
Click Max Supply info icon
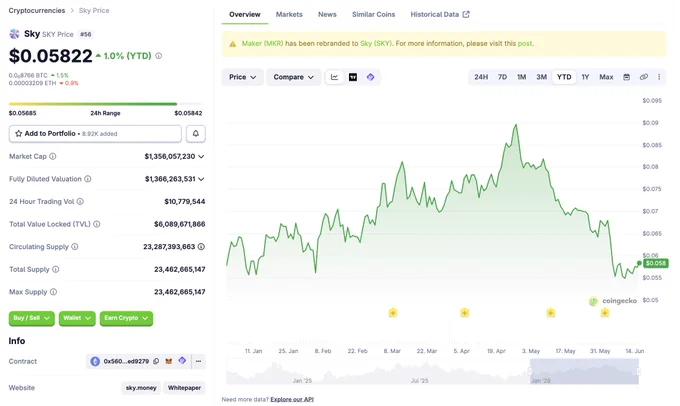pos(53,291)
